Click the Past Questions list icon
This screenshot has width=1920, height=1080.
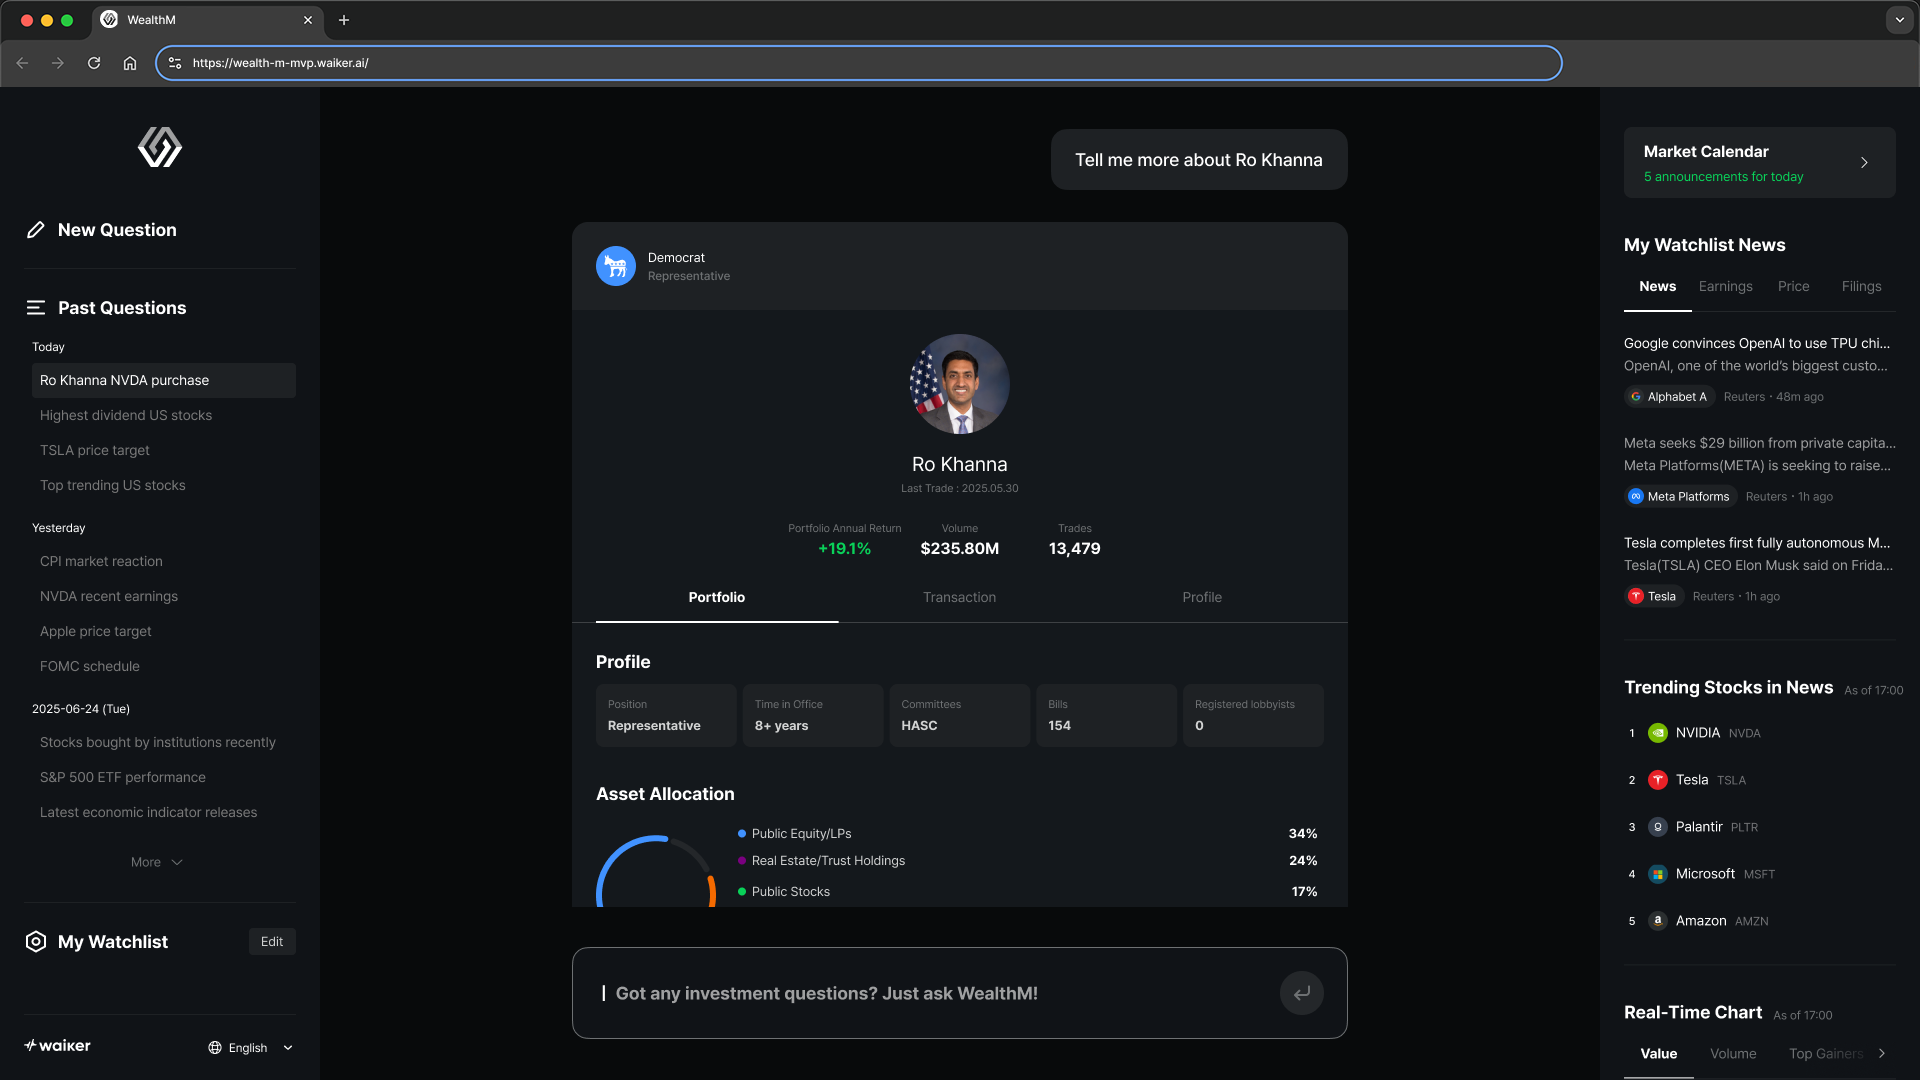[36, 308]
